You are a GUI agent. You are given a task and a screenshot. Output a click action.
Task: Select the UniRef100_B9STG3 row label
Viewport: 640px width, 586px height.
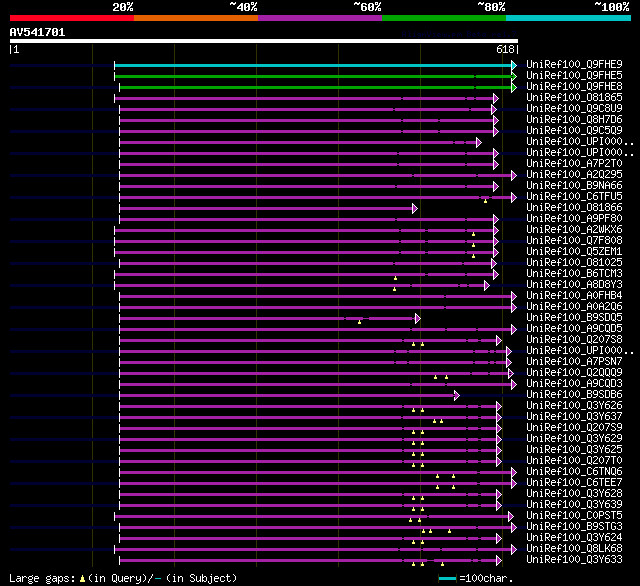(574, 527)
